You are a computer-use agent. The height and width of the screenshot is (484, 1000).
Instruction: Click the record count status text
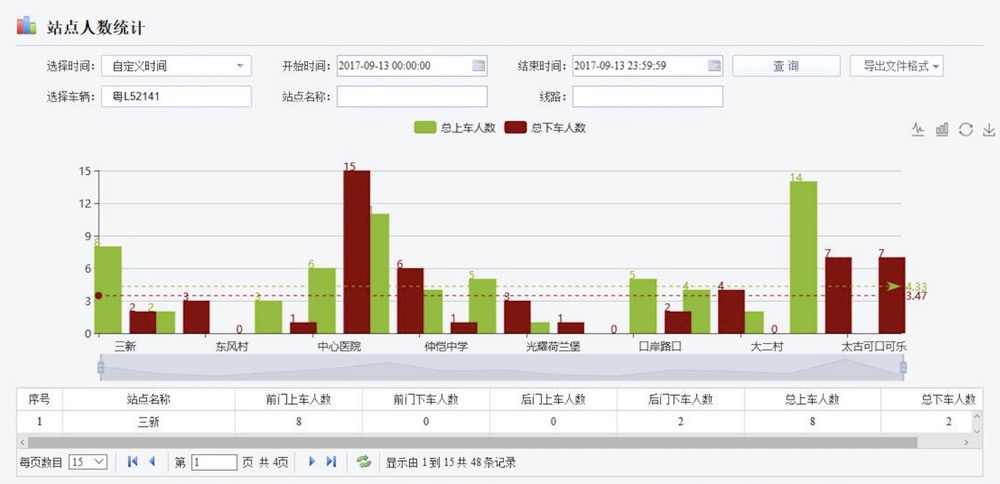[x=450, y=462]
